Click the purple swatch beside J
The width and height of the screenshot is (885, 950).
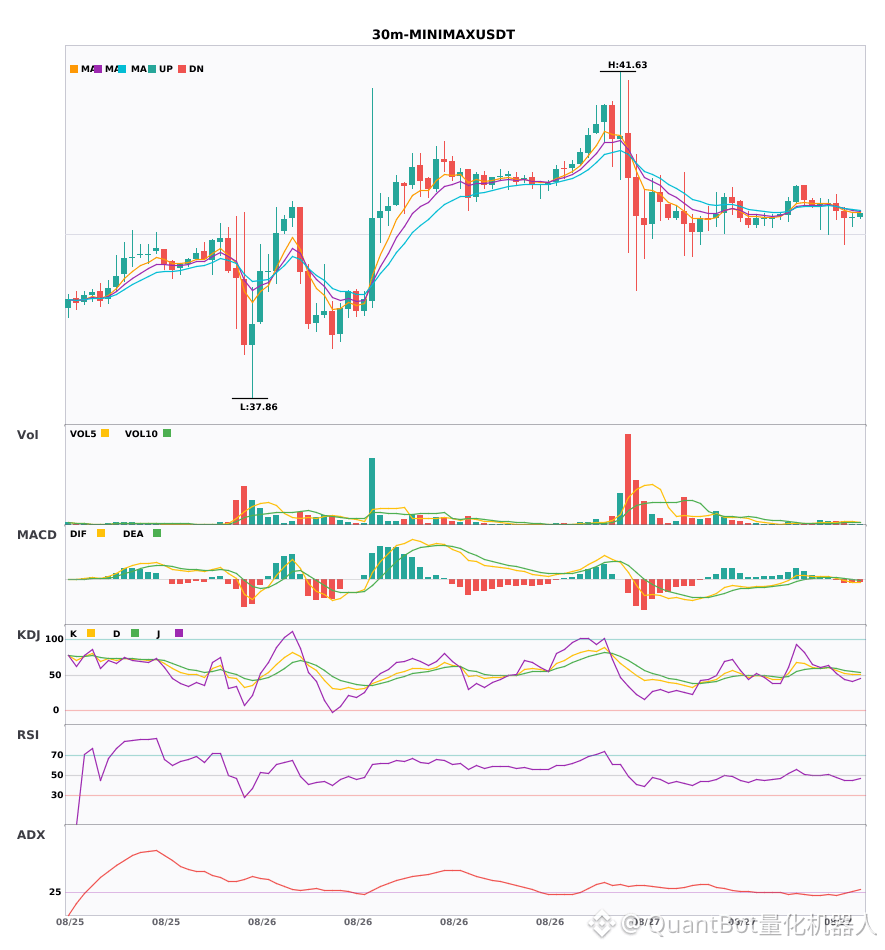[179, 633]
